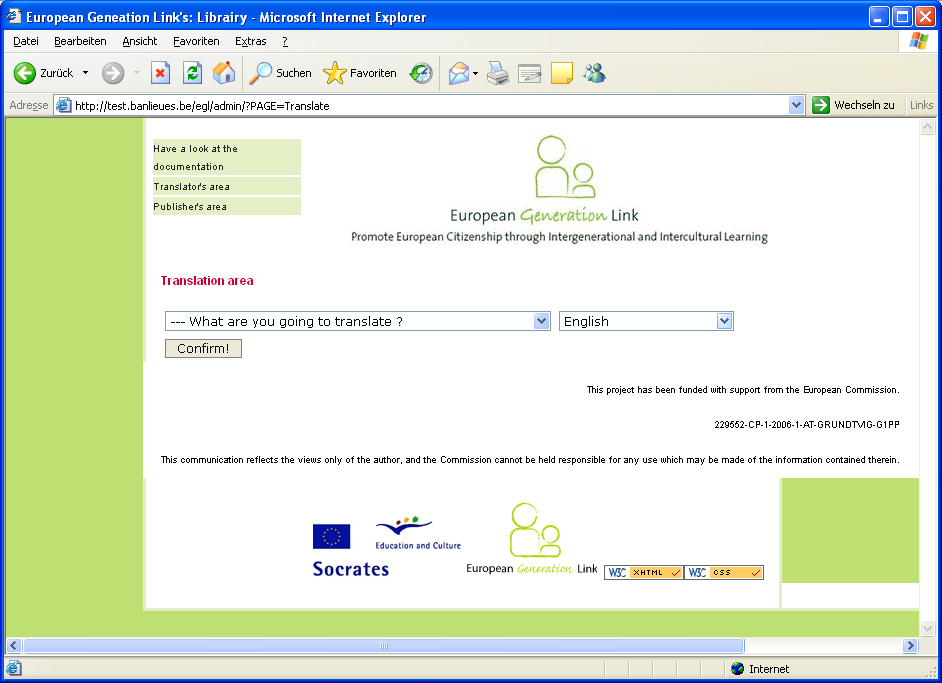Click the vertical scrollbar up arrow

(928, 127)
